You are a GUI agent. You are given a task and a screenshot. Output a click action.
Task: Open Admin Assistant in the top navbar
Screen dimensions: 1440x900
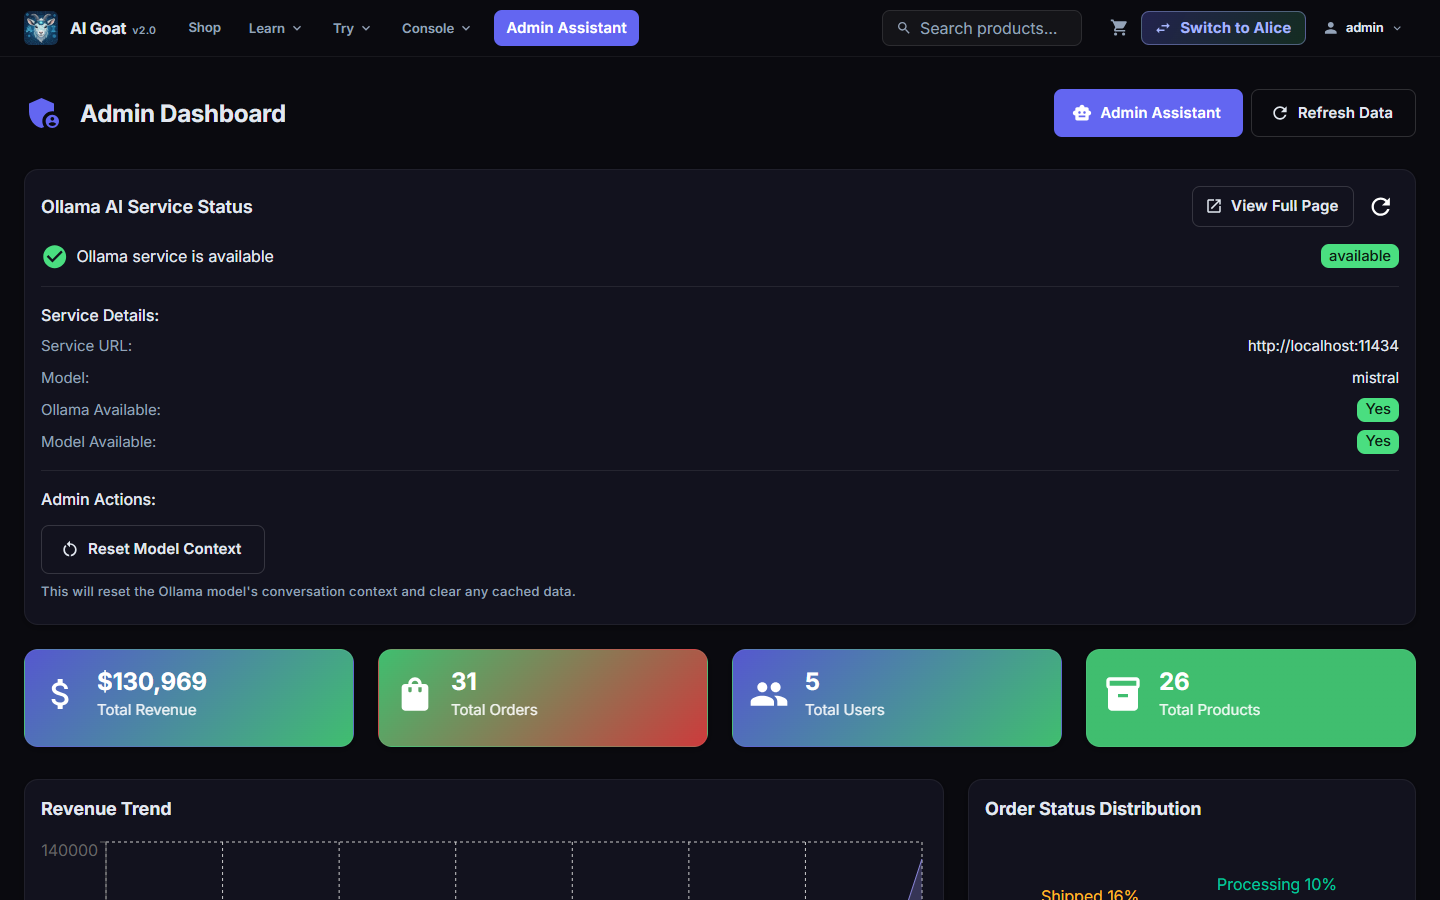566,28
